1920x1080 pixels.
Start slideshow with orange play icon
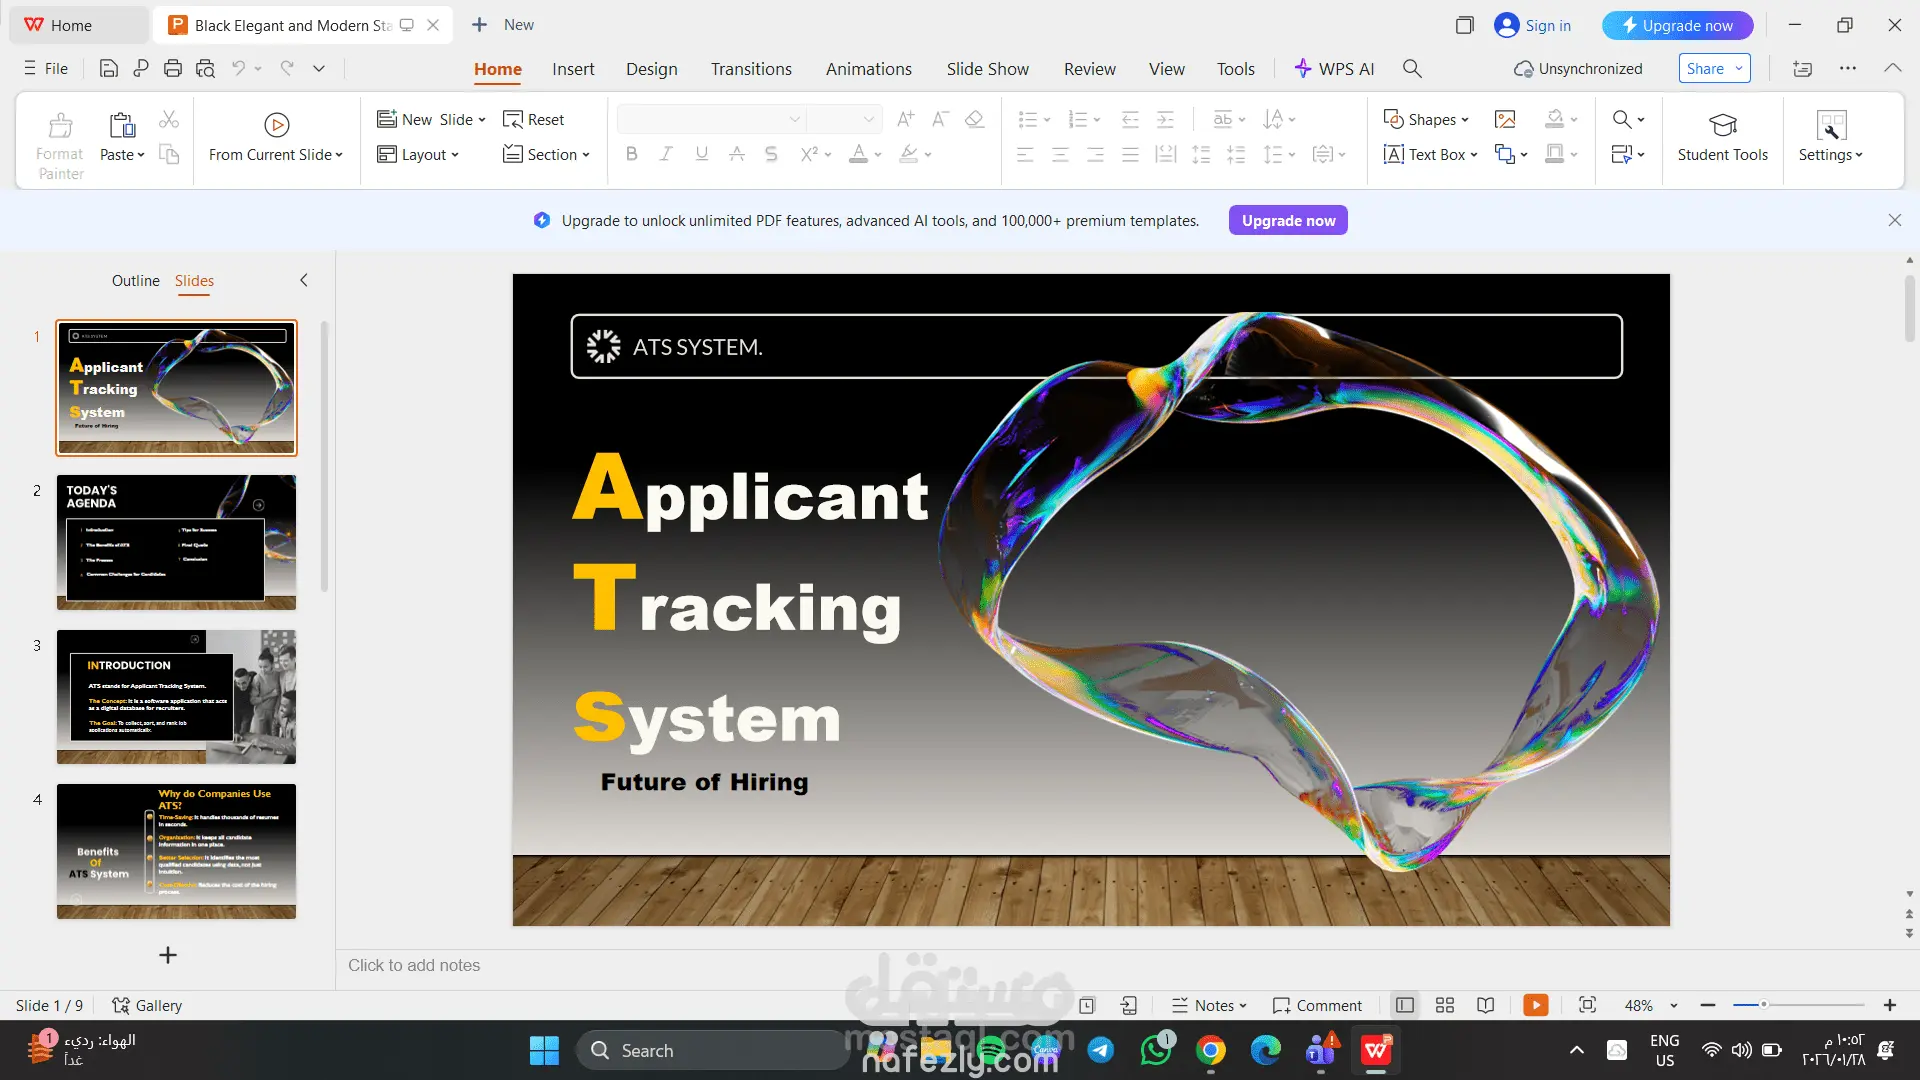click(1535, 1005)
